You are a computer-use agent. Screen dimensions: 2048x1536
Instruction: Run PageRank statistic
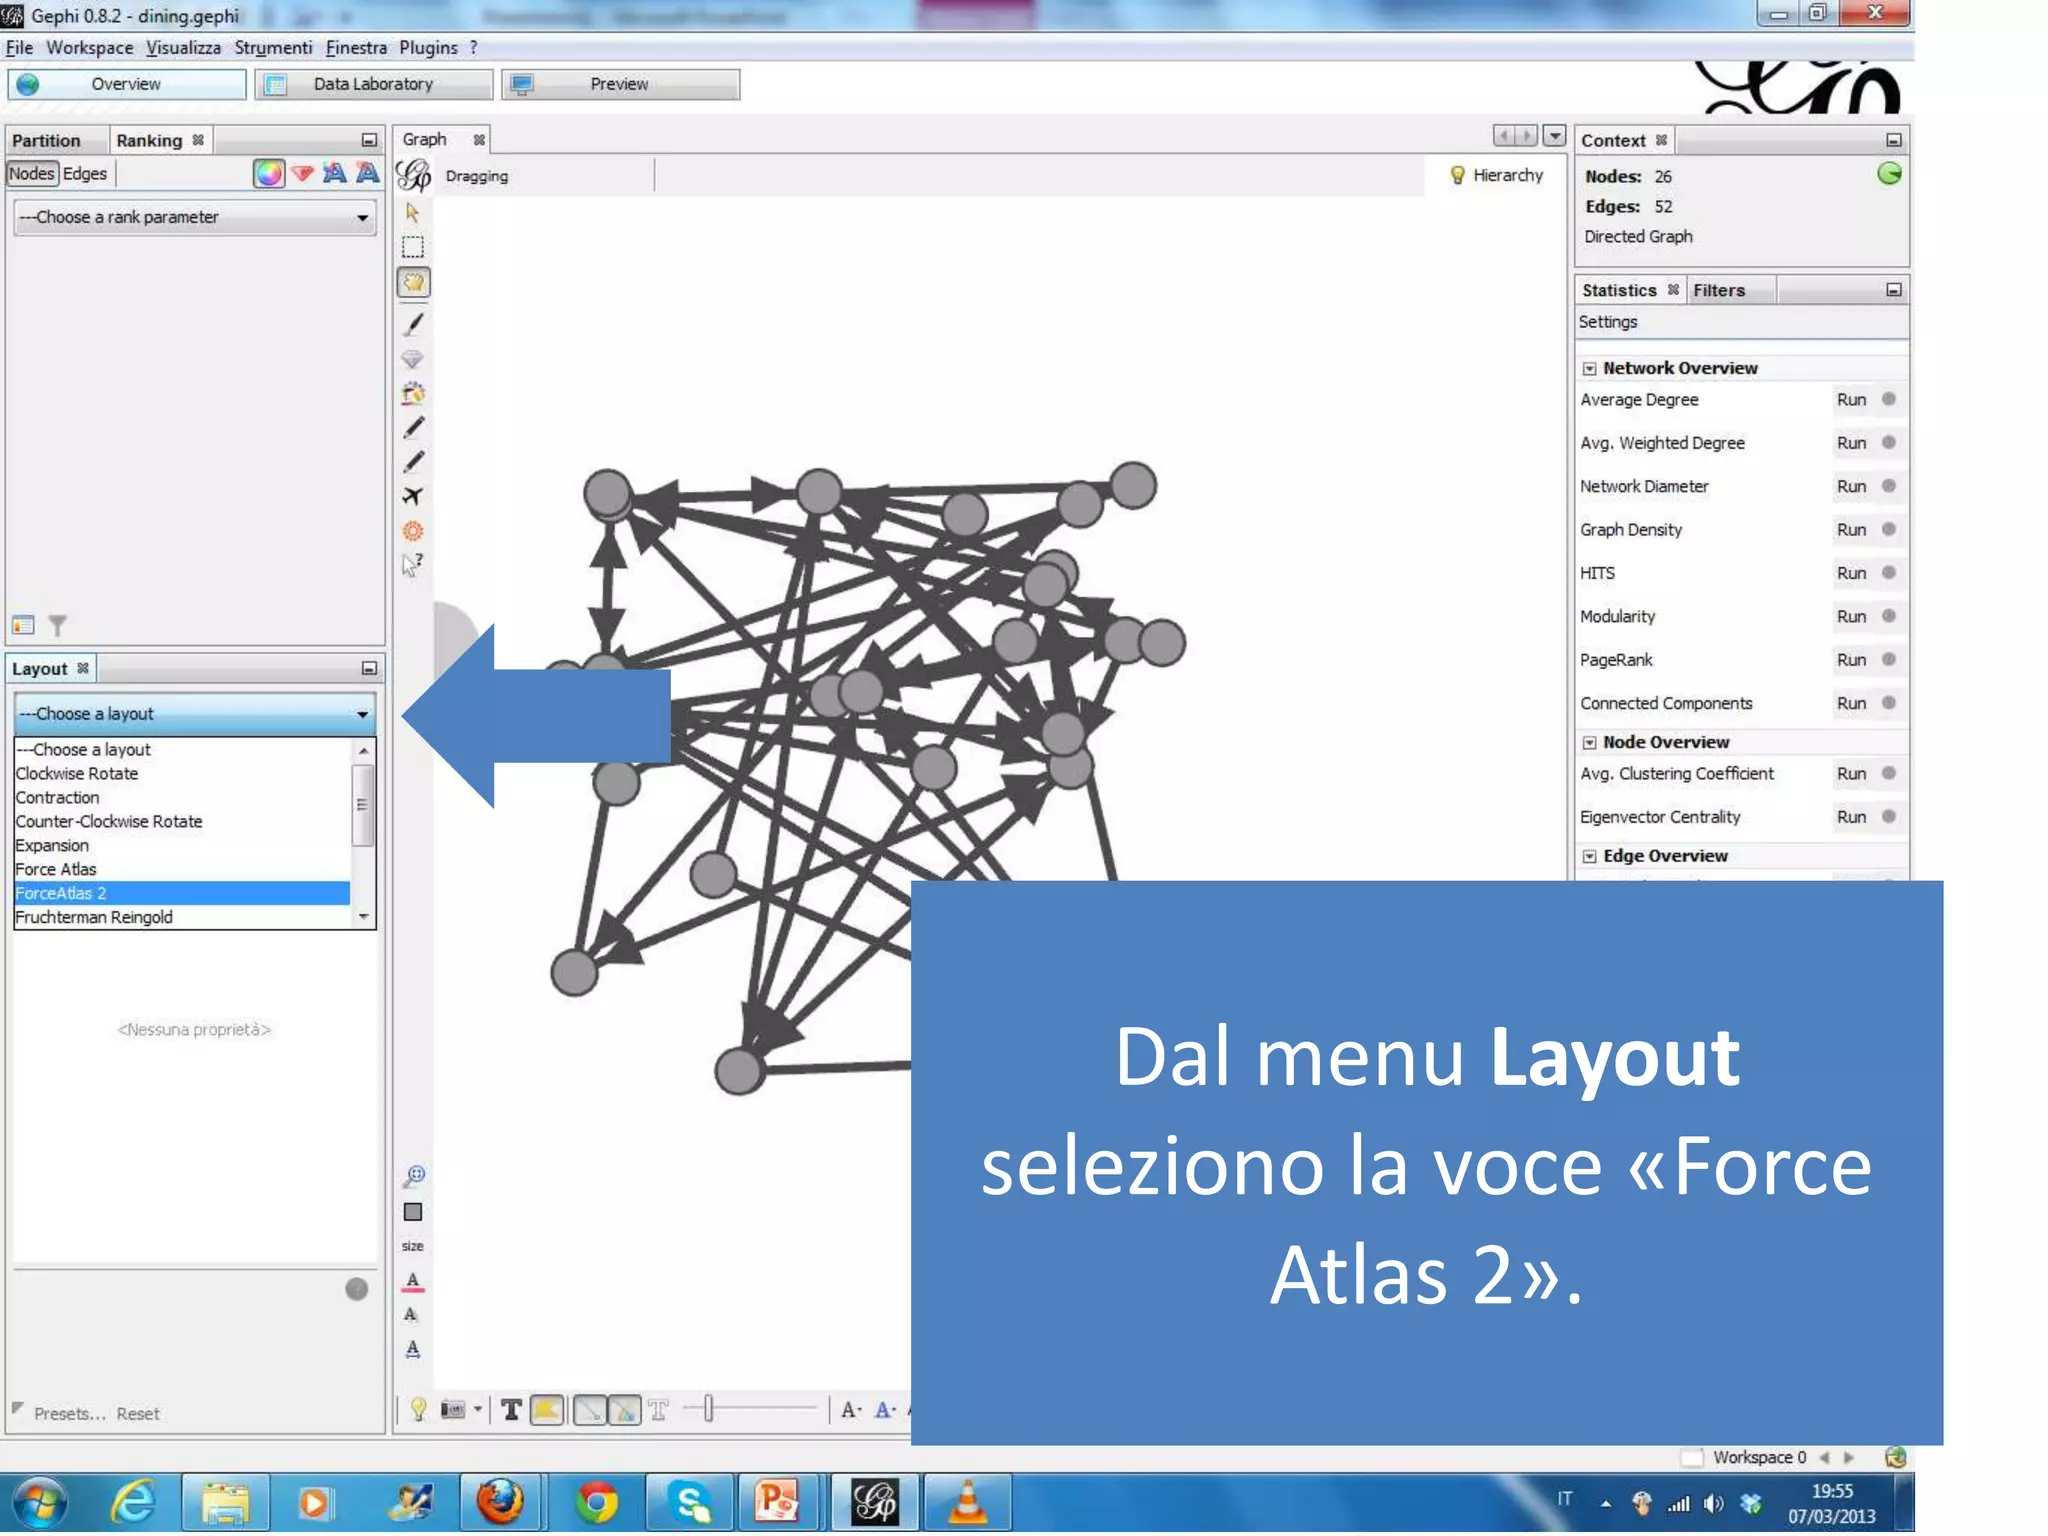pos(1851,660)
